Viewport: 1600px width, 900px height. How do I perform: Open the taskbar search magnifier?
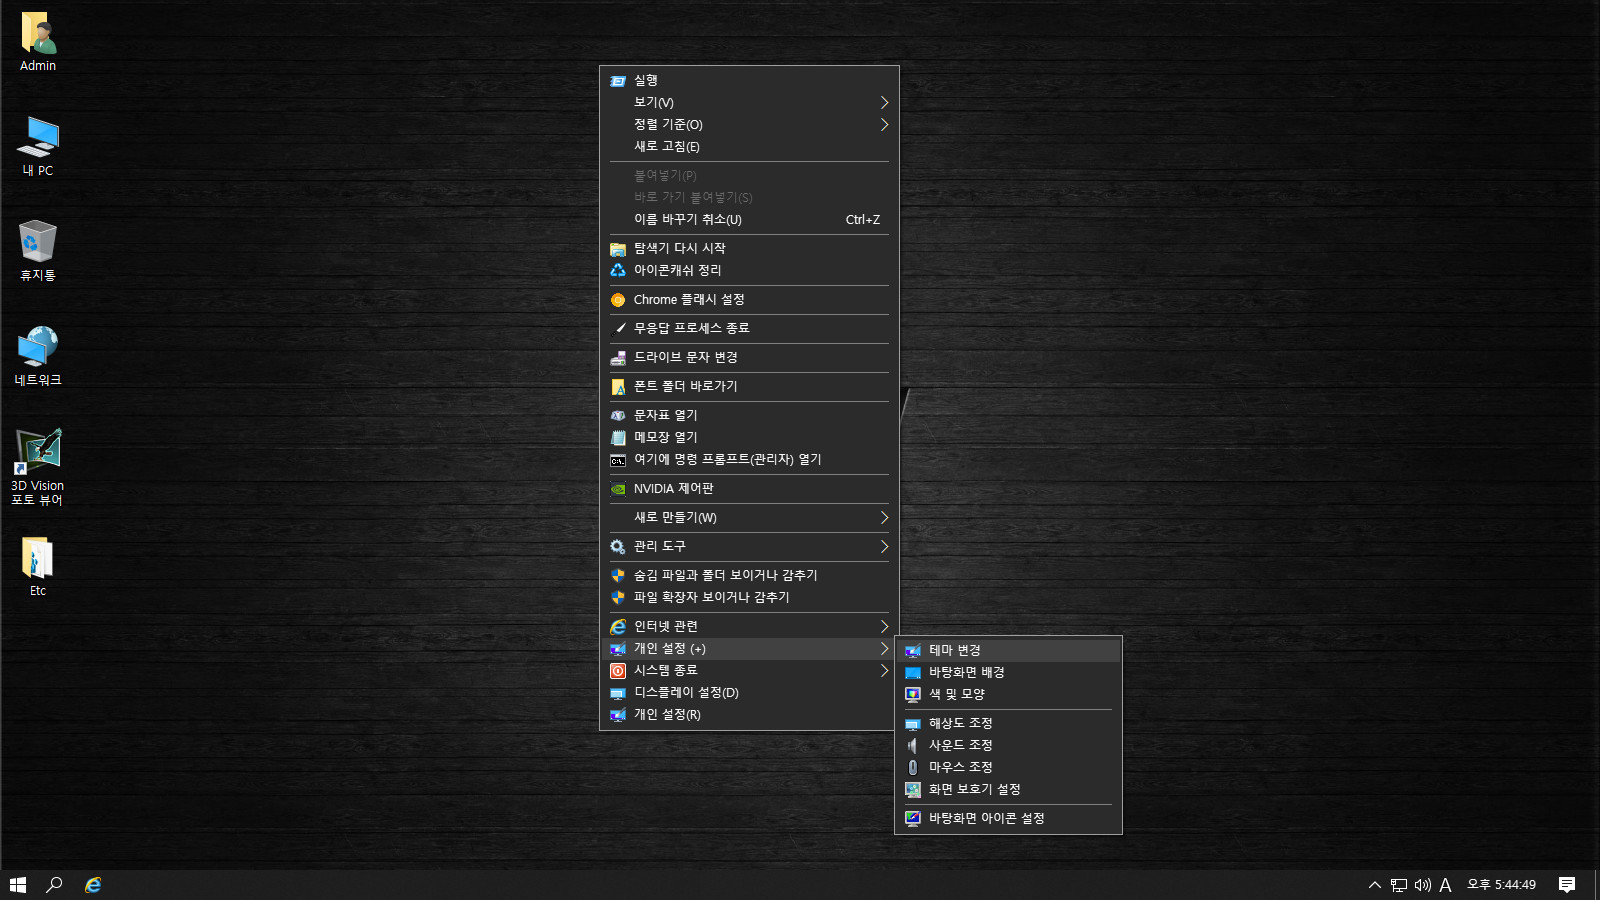pyautogui.click(x=55, y=885)
